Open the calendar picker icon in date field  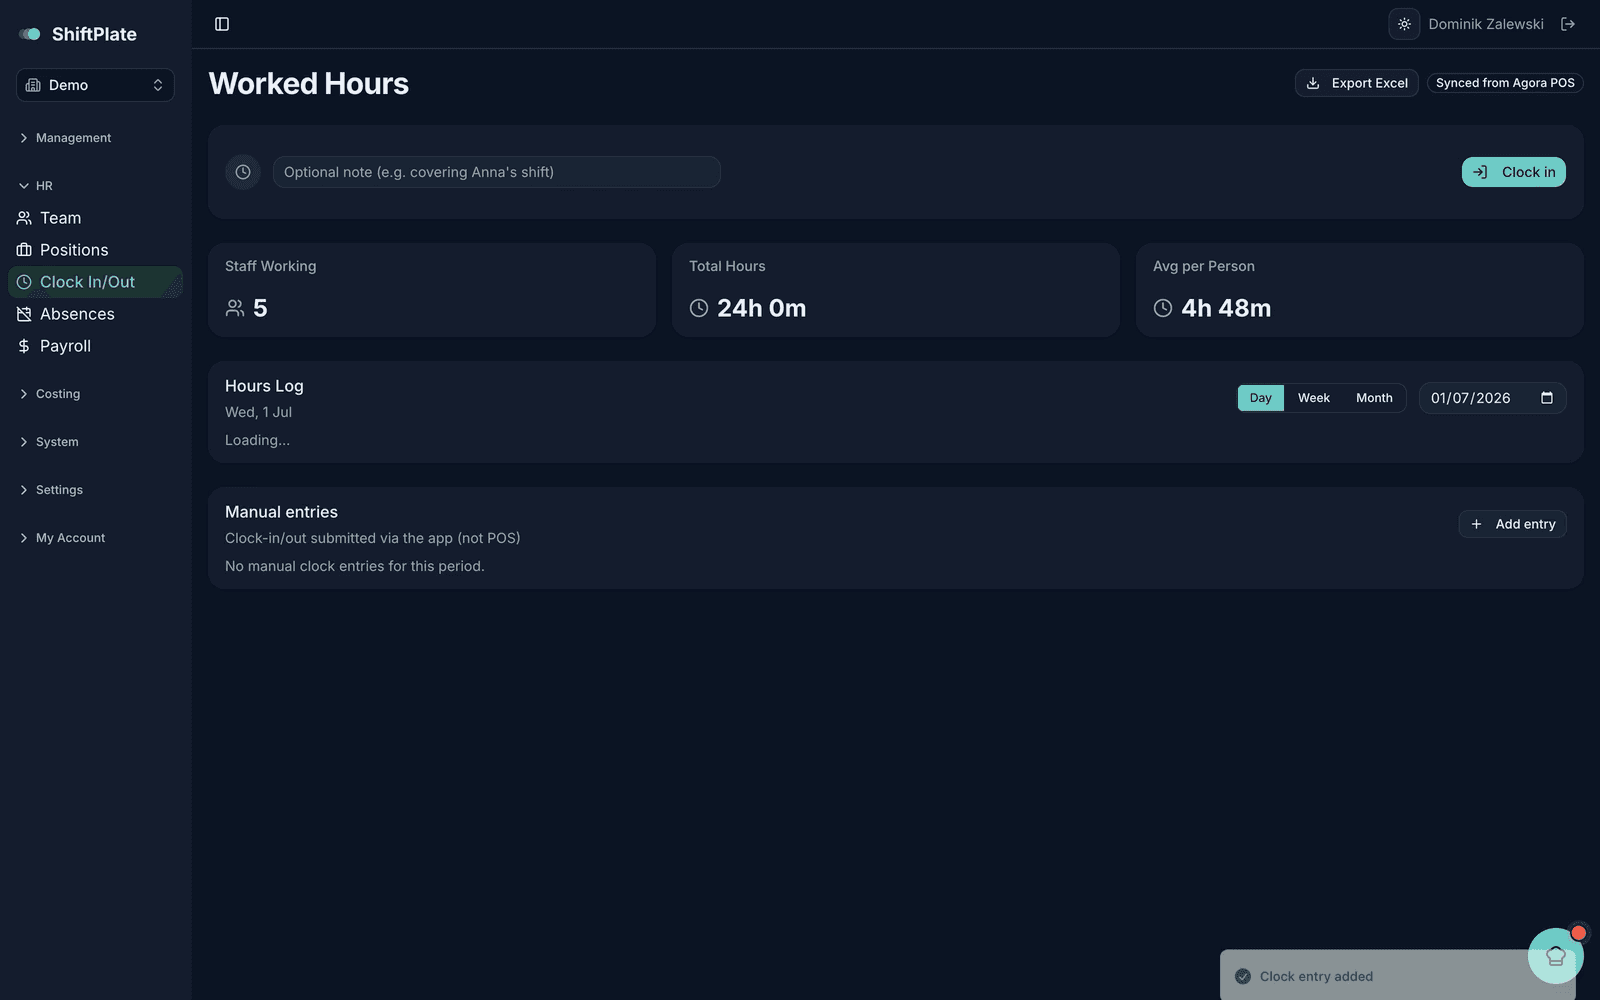coord(1547,398)
